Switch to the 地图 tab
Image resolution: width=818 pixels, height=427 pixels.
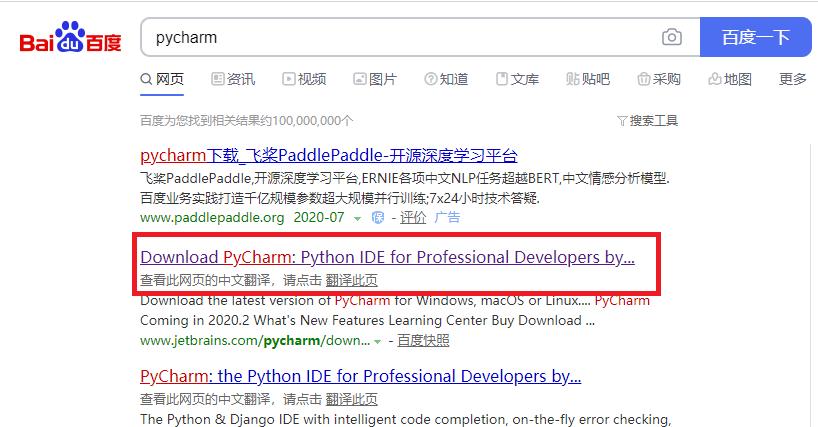730,79
